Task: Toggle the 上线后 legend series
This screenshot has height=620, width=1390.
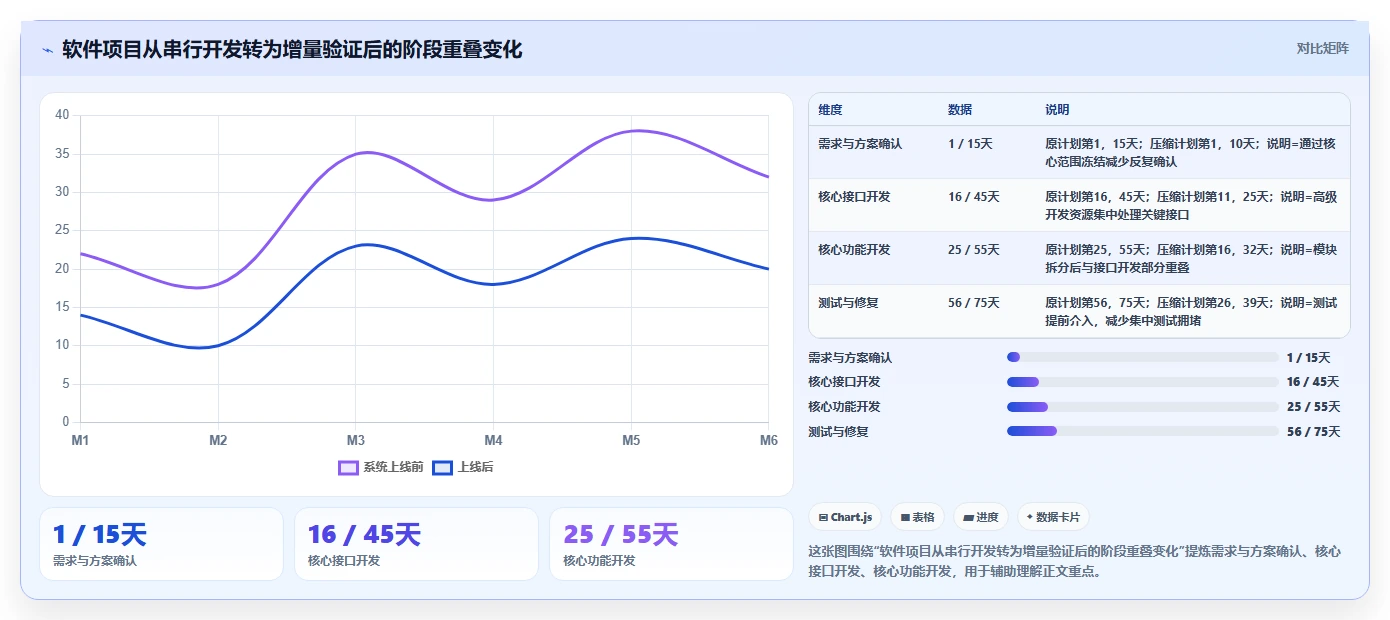Action: coord(462,467)
